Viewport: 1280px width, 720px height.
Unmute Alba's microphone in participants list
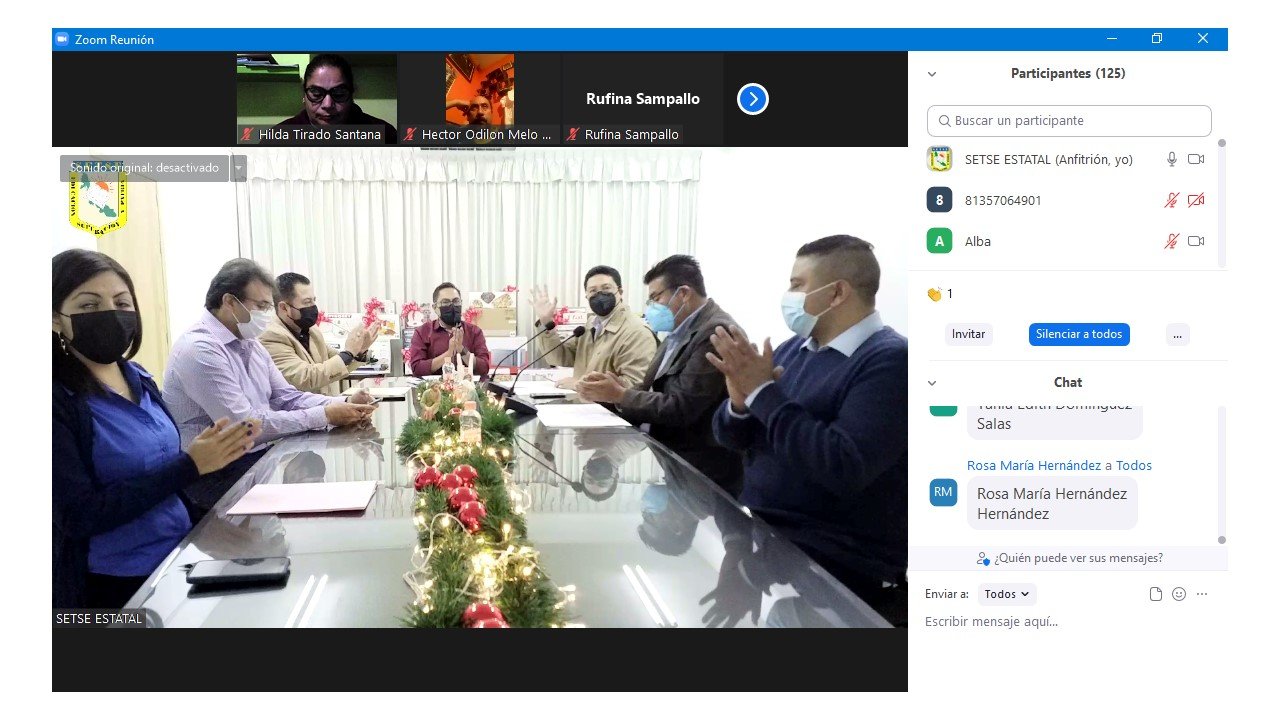point(1171,241)
